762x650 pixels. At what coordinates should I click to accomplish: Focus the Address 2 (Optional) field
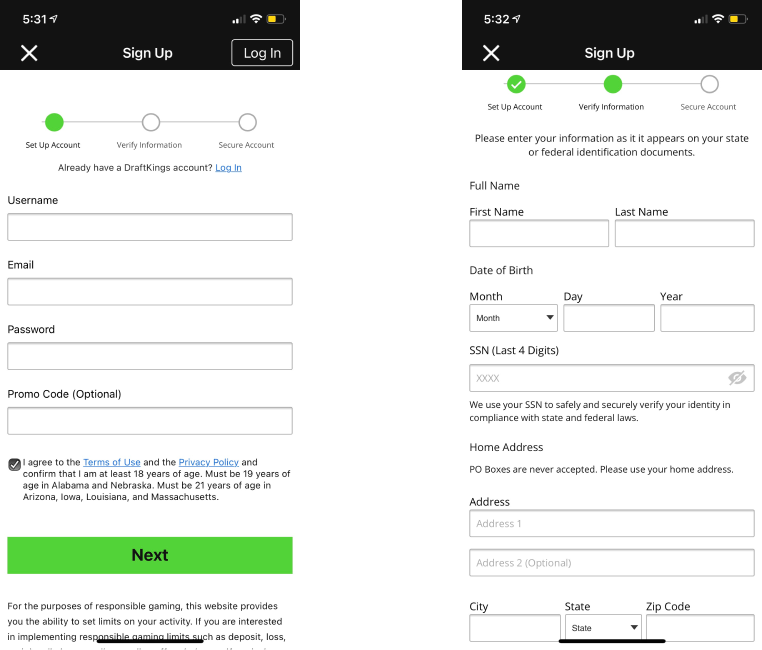(x=612, y=563)
